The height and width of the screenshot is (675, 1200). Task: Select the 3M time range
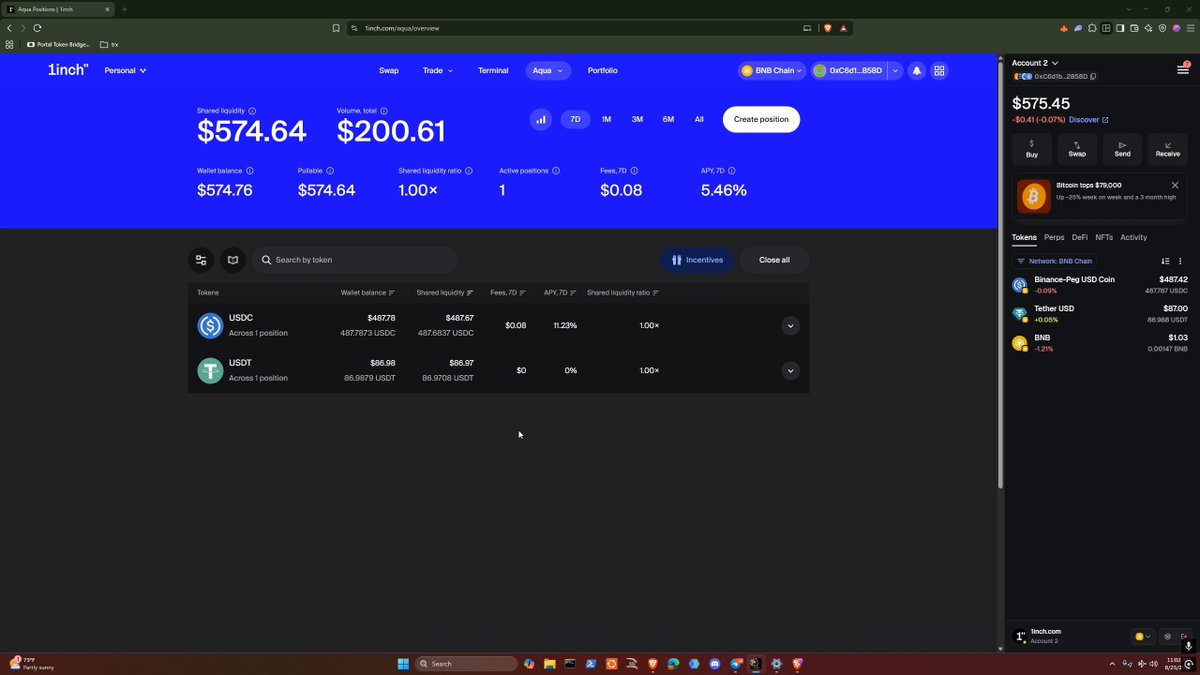coord(637,119)
